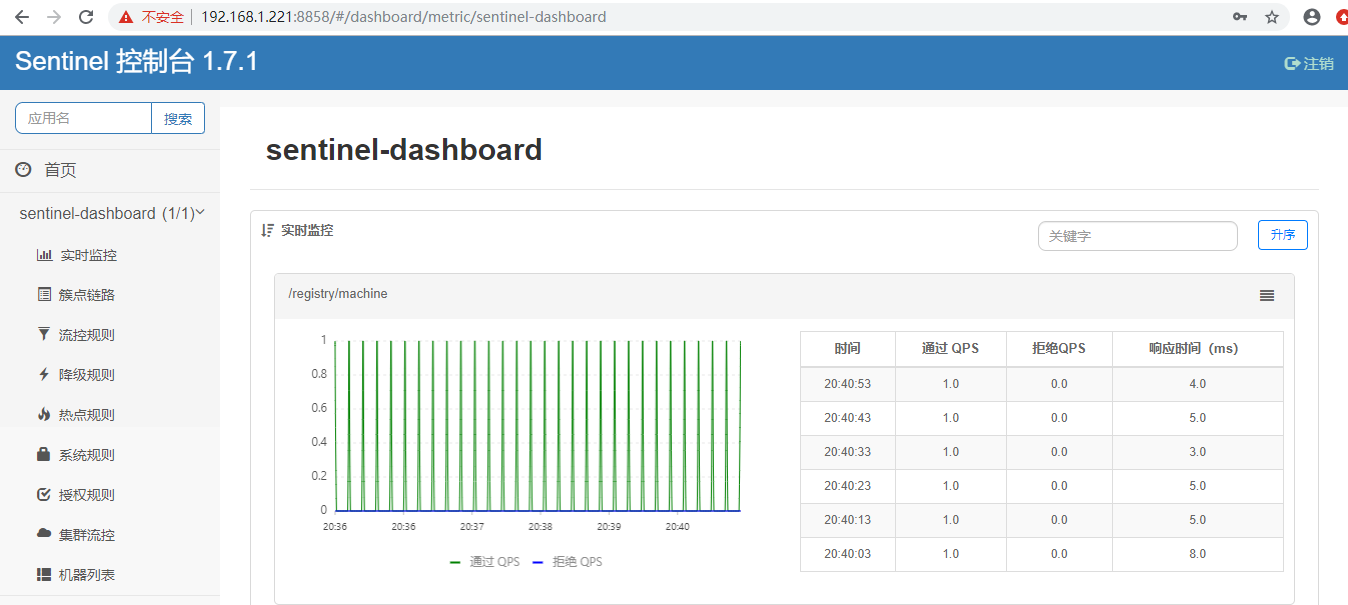This screenshot has width=1348, height=605.
Task: Open 实时监控 in the sidebar
Action: [88, 255]
